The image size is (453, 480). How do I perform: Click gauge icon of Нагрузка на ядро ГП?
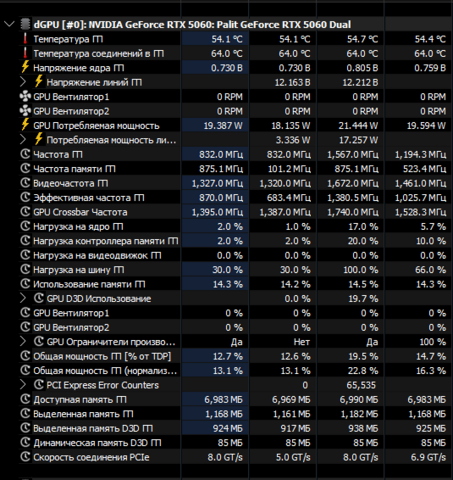(x=25, y=226)
